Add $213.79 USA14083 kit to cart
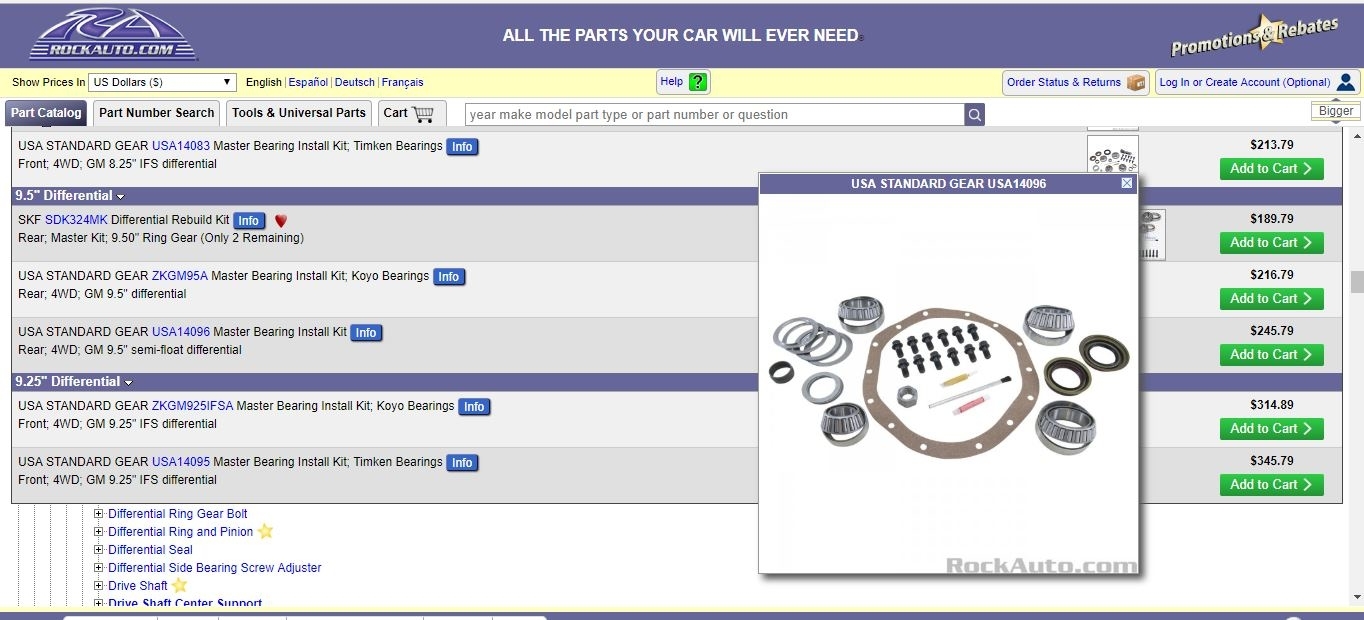 [x=1272, y=169]
